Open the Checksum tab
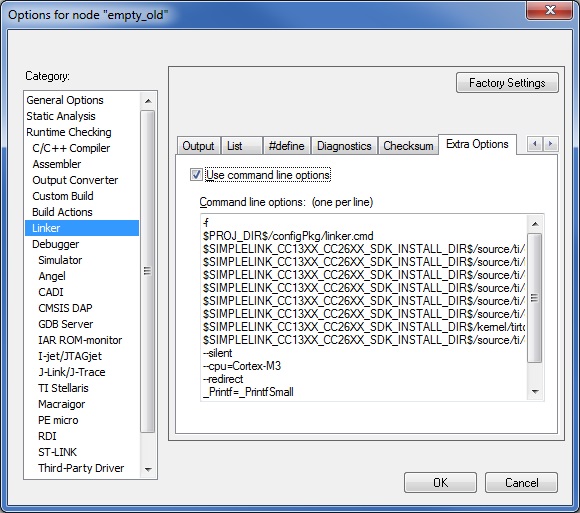580x513 pixels. coord(408,146)
